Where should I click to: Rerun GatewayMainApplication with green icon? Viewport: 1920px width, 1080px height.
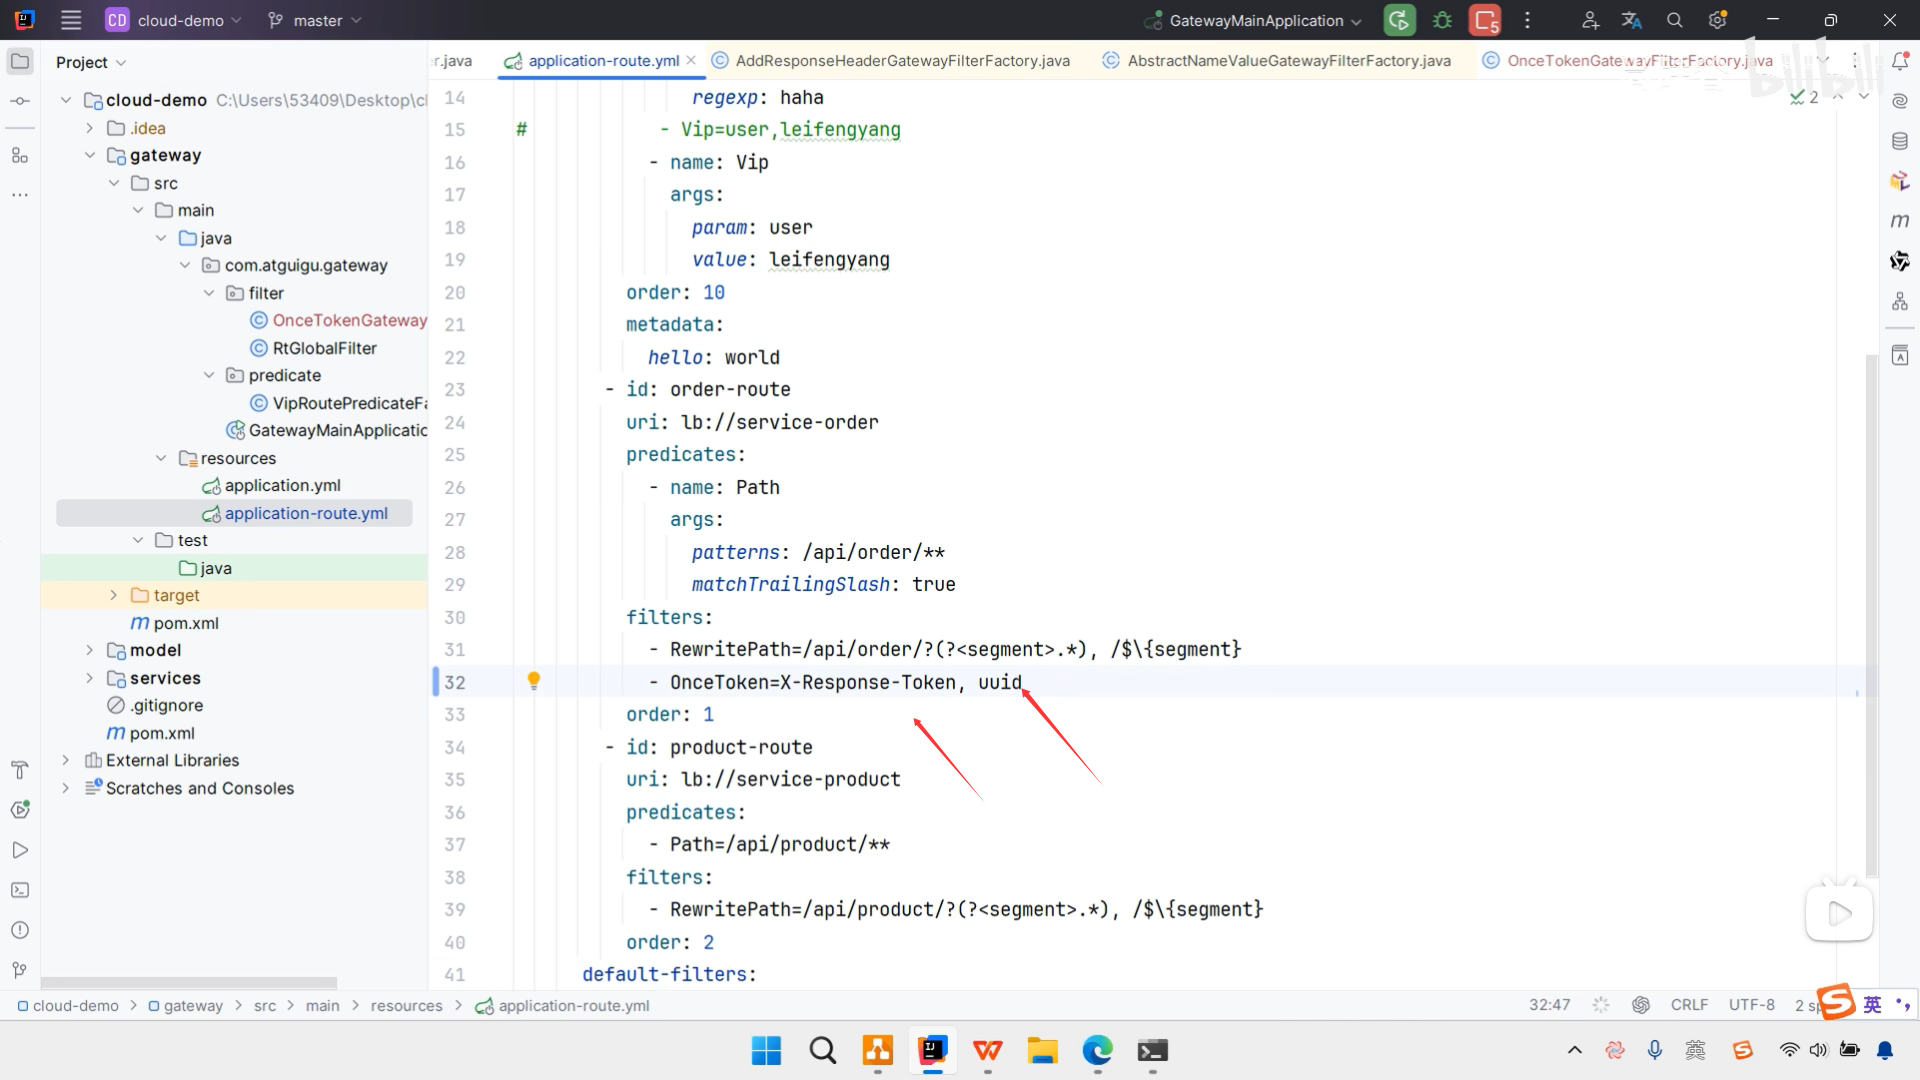(x=1399, y=20)
